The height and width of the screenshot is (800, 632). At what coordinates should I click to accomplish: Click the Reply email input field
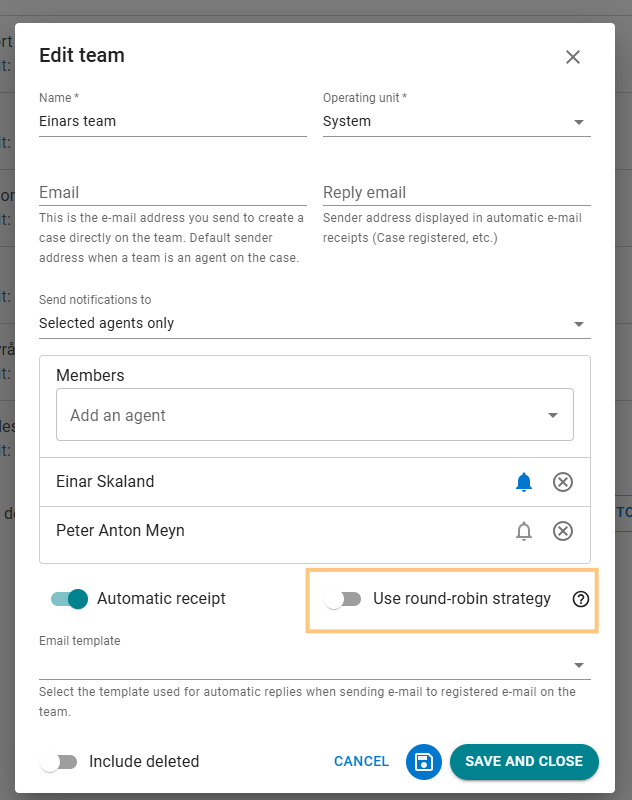click(457, 193)
